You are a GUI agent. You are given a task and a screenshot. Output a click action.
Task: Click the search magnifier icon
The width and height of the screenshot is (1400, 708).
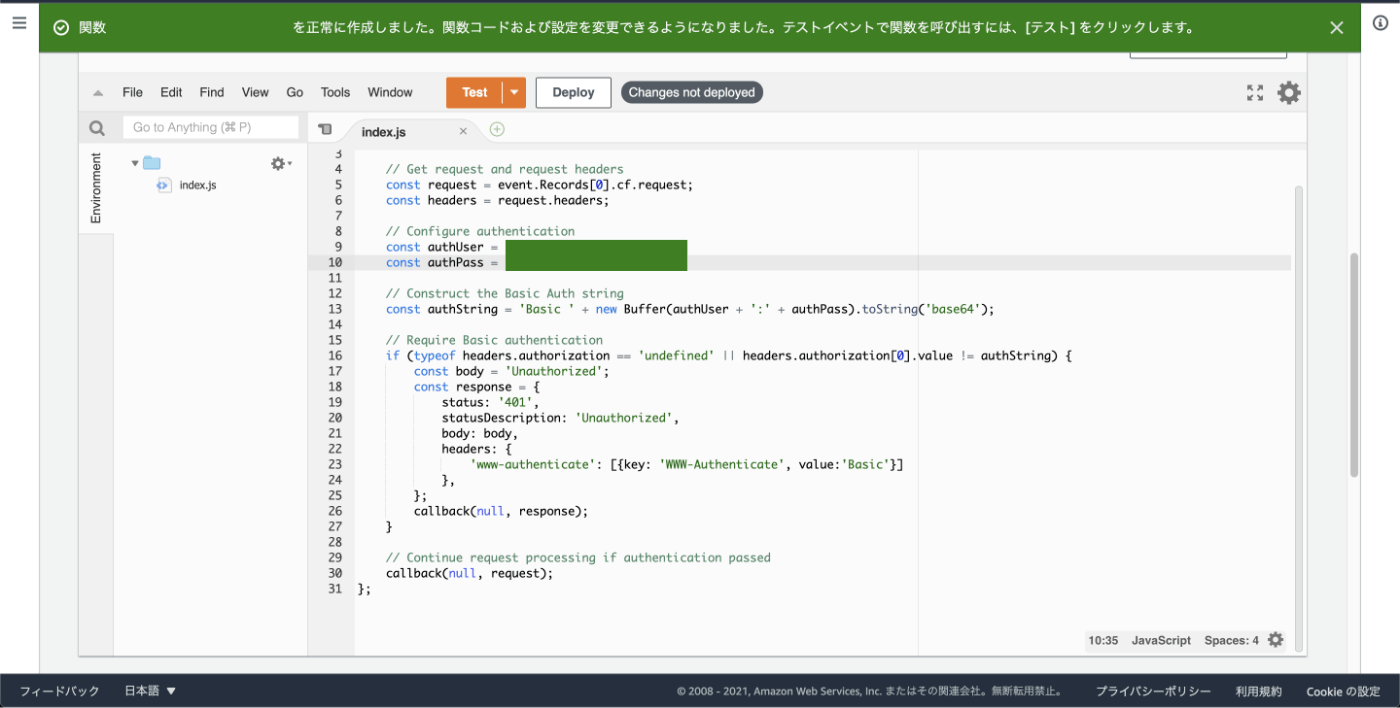(97, 128)
